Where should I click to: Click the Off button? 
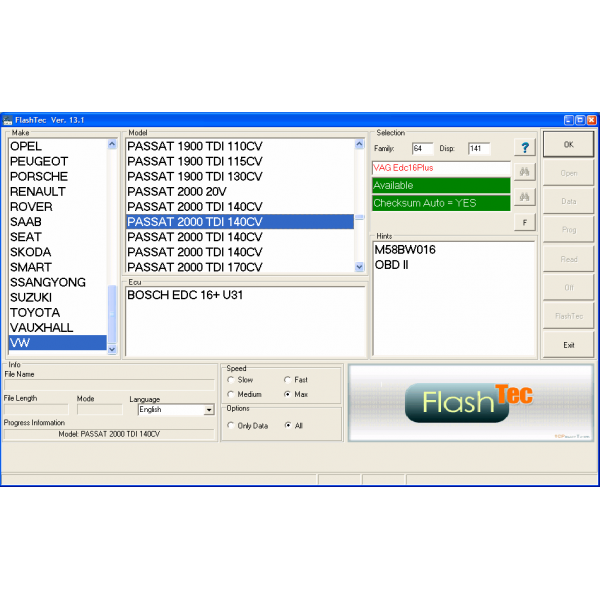pyautogui.click(x=568, y=287)
